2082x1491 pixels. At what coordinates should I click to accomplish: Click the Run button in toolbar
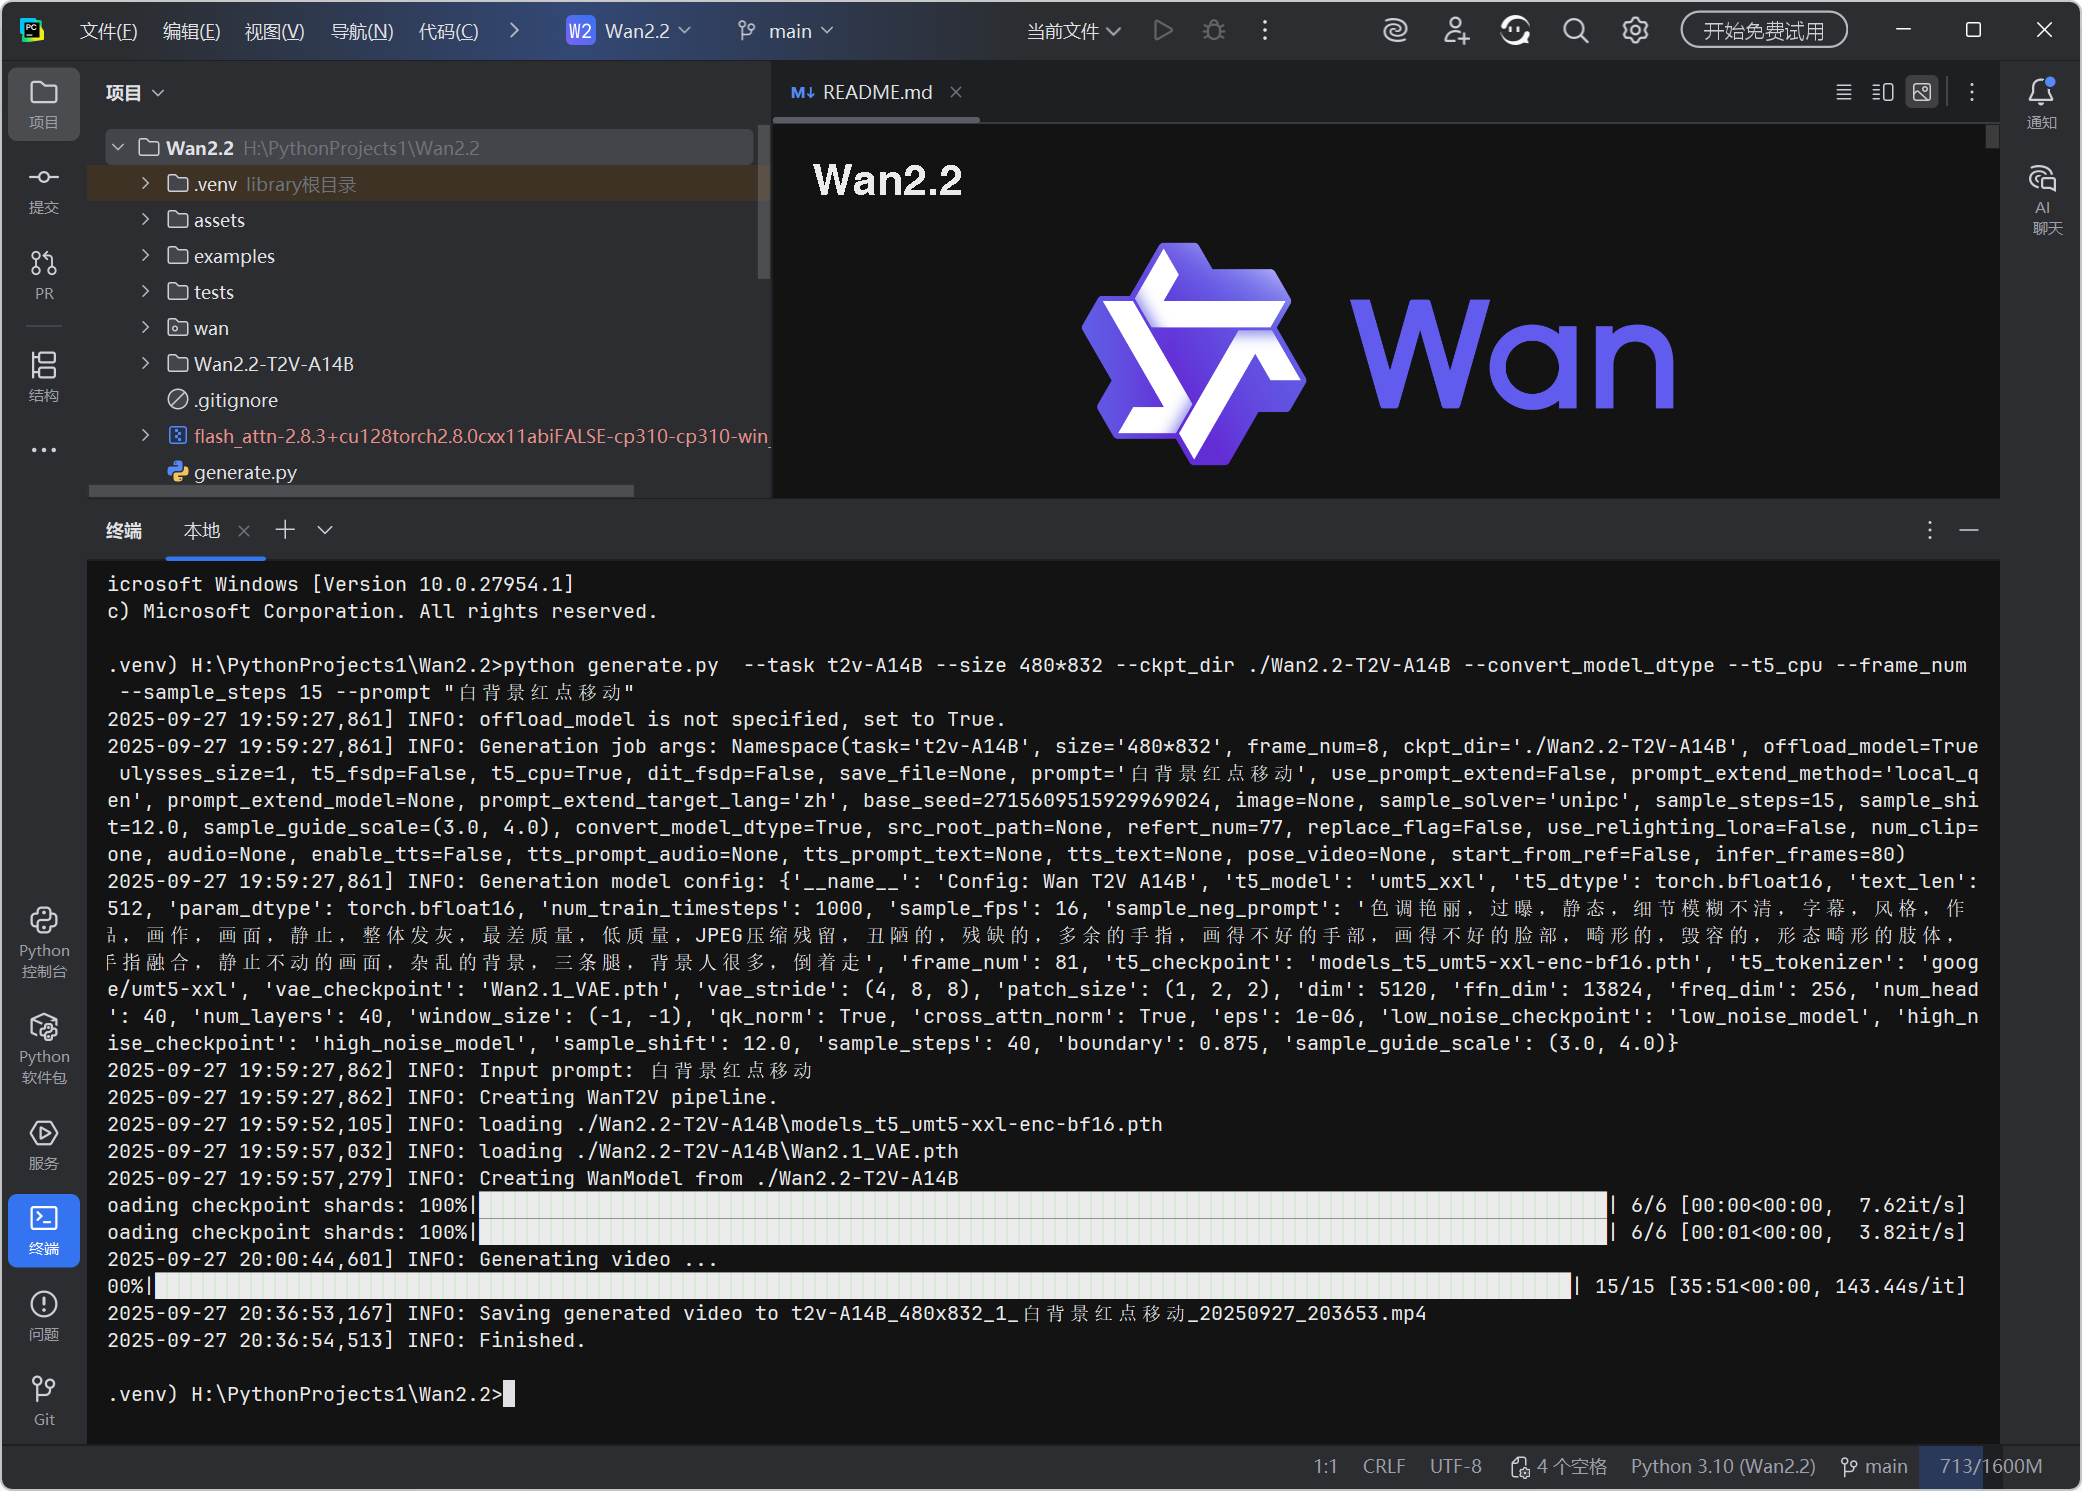tap(1163, 31)
